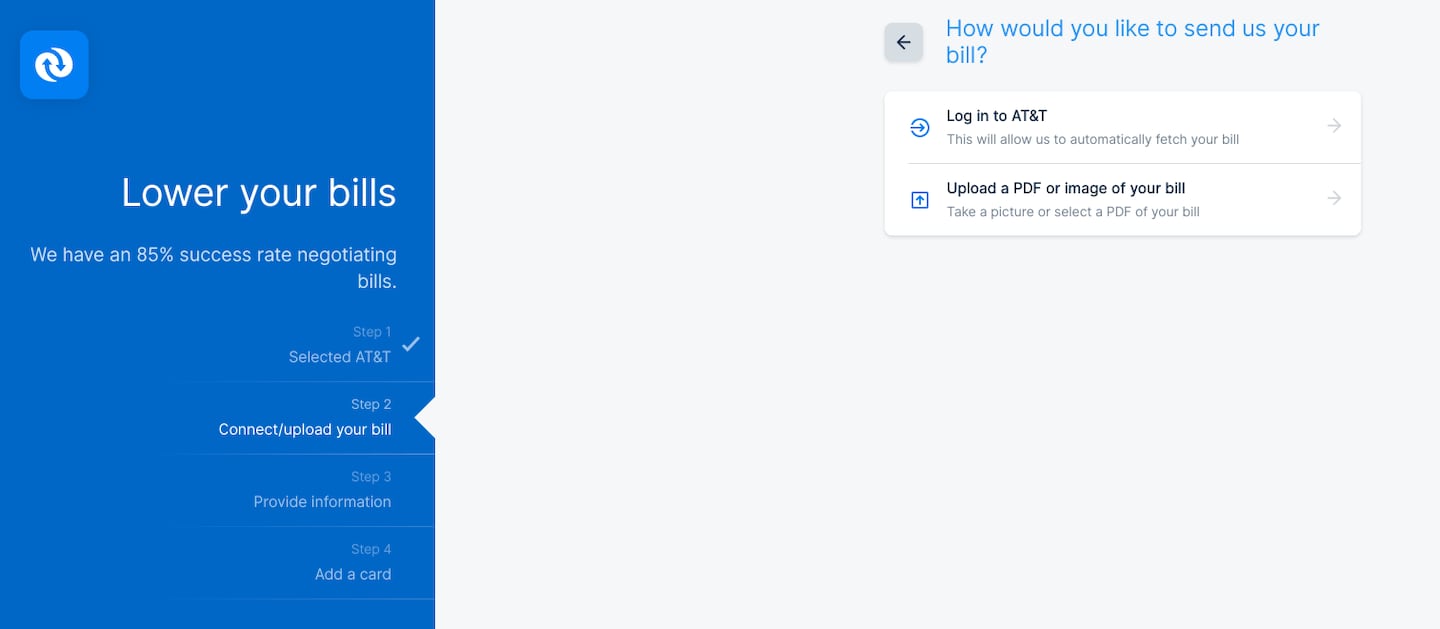Click the Lower your bills heading
The height and width of the screenshot is (629, 1440).
coord(258,193)
